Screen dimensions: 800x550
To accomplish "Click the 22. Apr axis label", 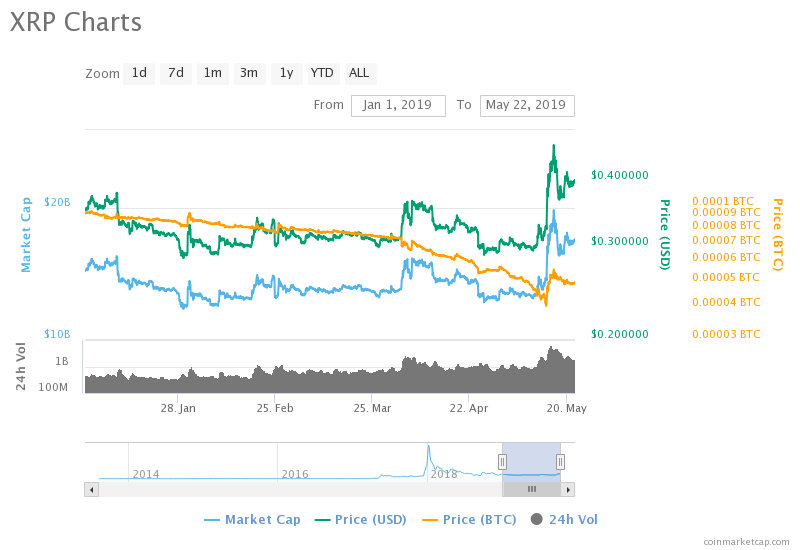I will (469, 408).
